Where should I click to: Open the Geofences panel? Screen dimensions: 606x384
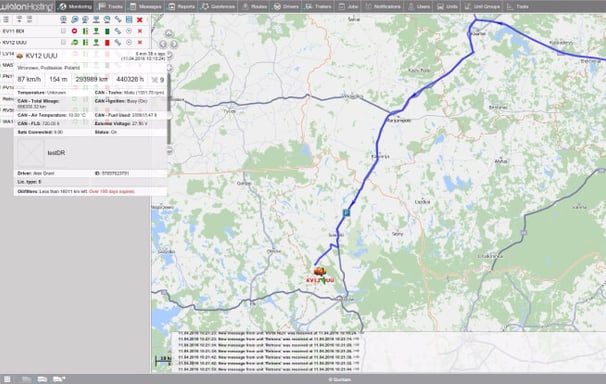(218, 6)
